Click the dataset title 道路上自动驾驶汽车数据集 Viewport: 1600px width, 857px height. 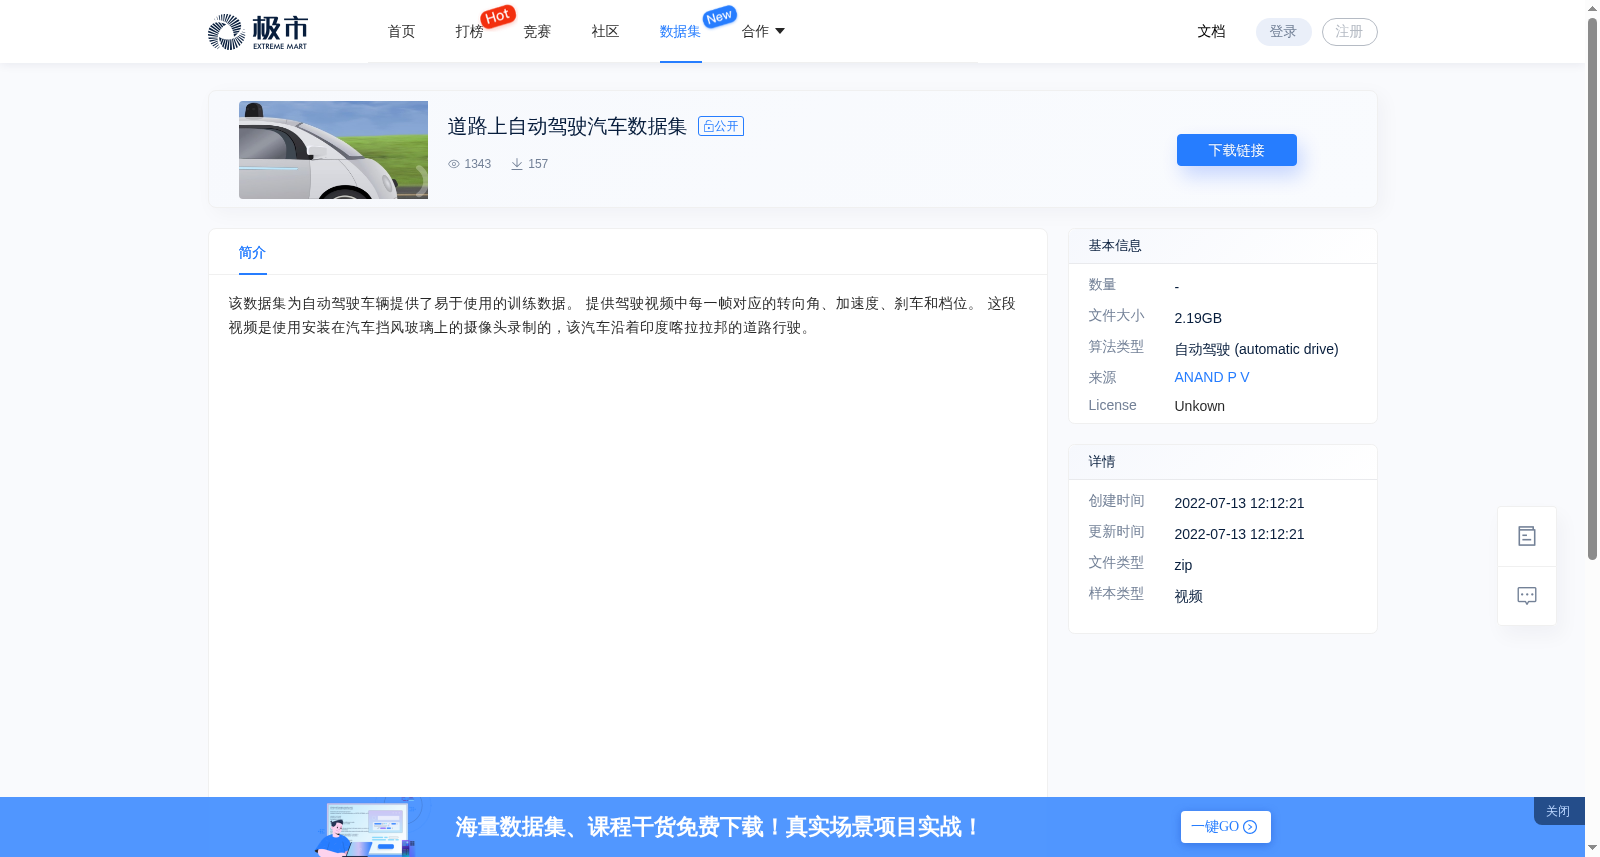point(567,126)
